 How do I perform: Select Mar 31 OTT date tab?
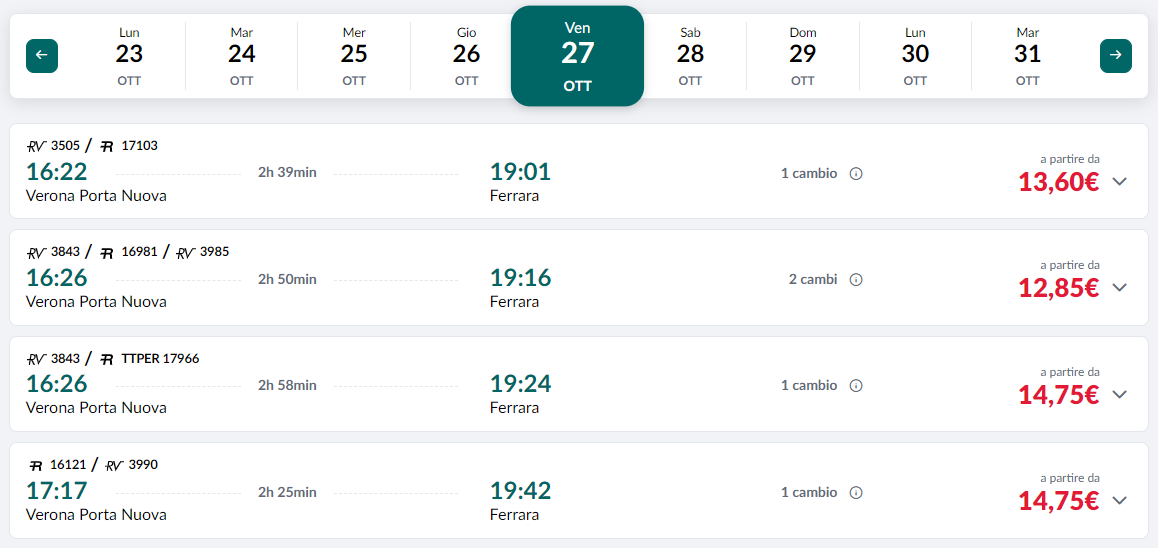coord(1027,56)
